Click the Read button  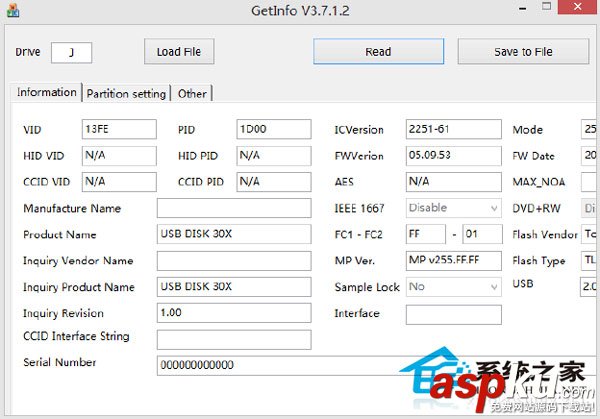coord(378,51)
